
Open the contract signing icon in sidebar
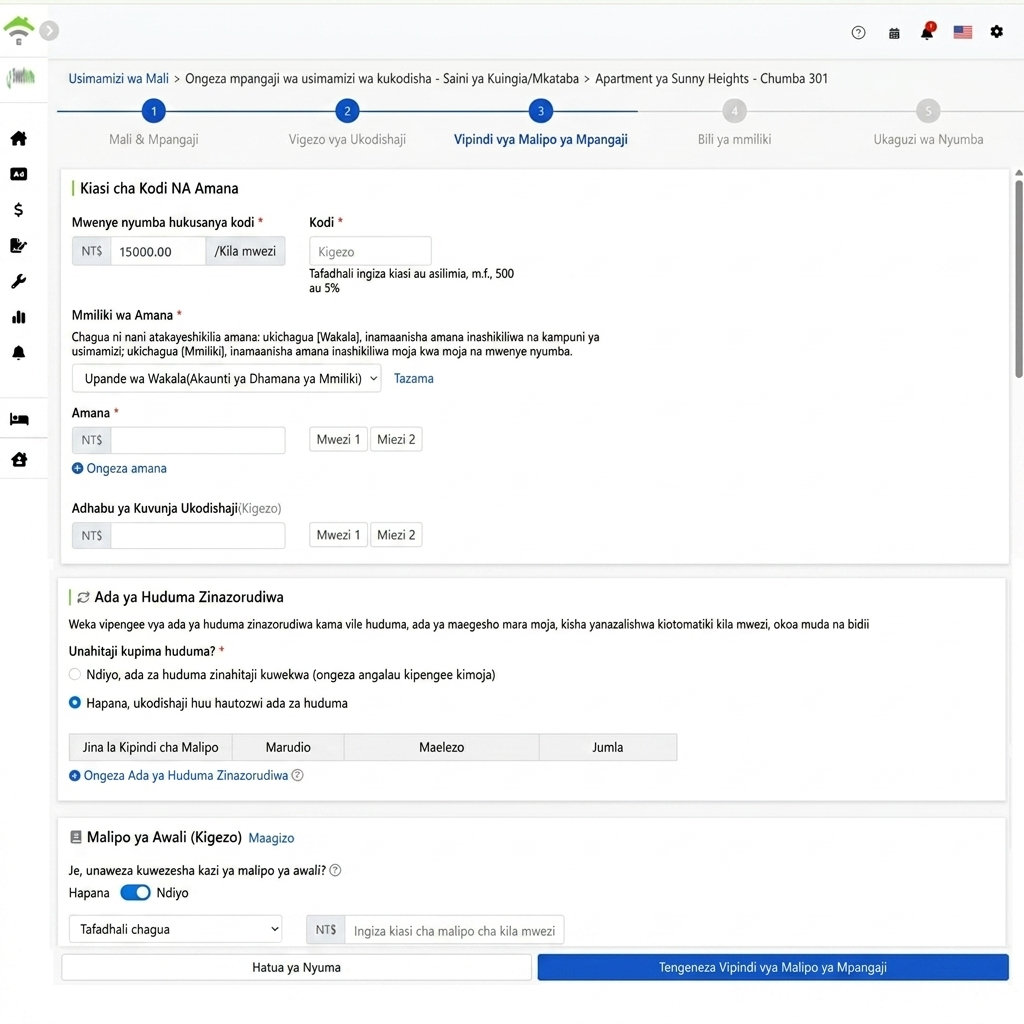19,246
